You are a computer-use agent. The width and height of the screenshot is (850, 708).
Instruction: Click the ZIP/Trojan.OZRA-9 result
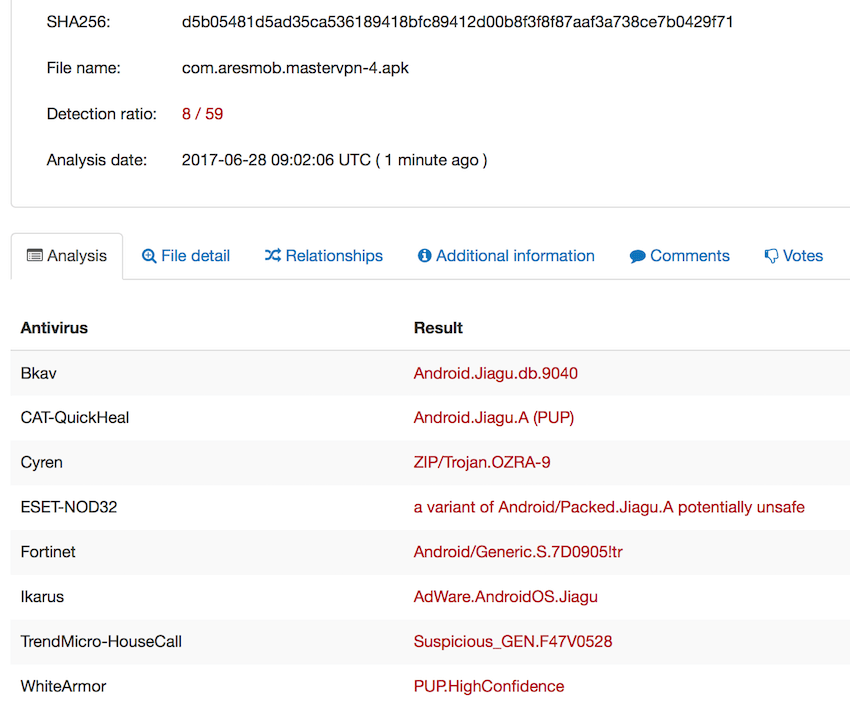pos(482,462)
